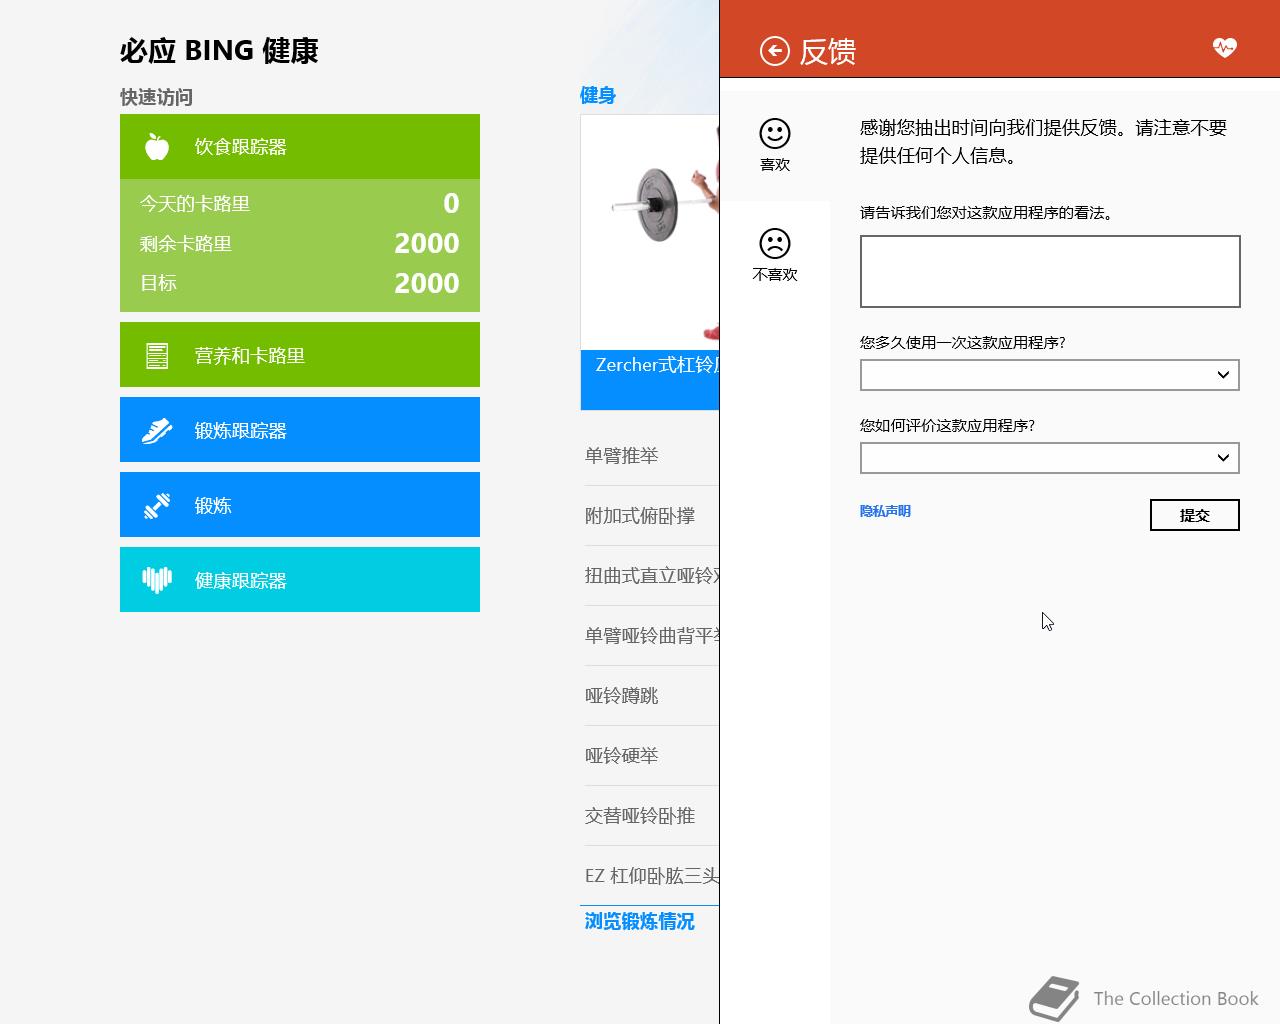Click the apple icon on the diet tracker tile

tap(157, 147)
